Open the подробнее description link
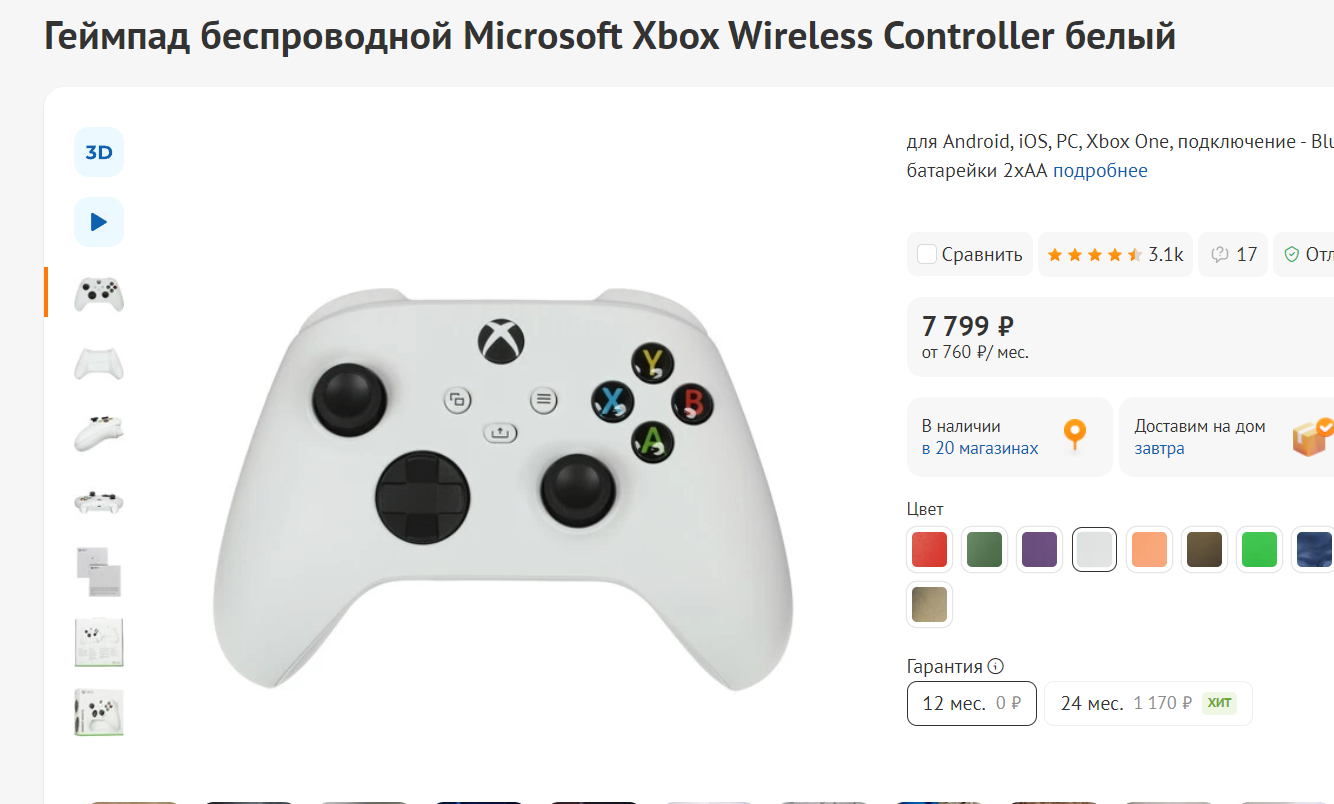 (1100, 171)
